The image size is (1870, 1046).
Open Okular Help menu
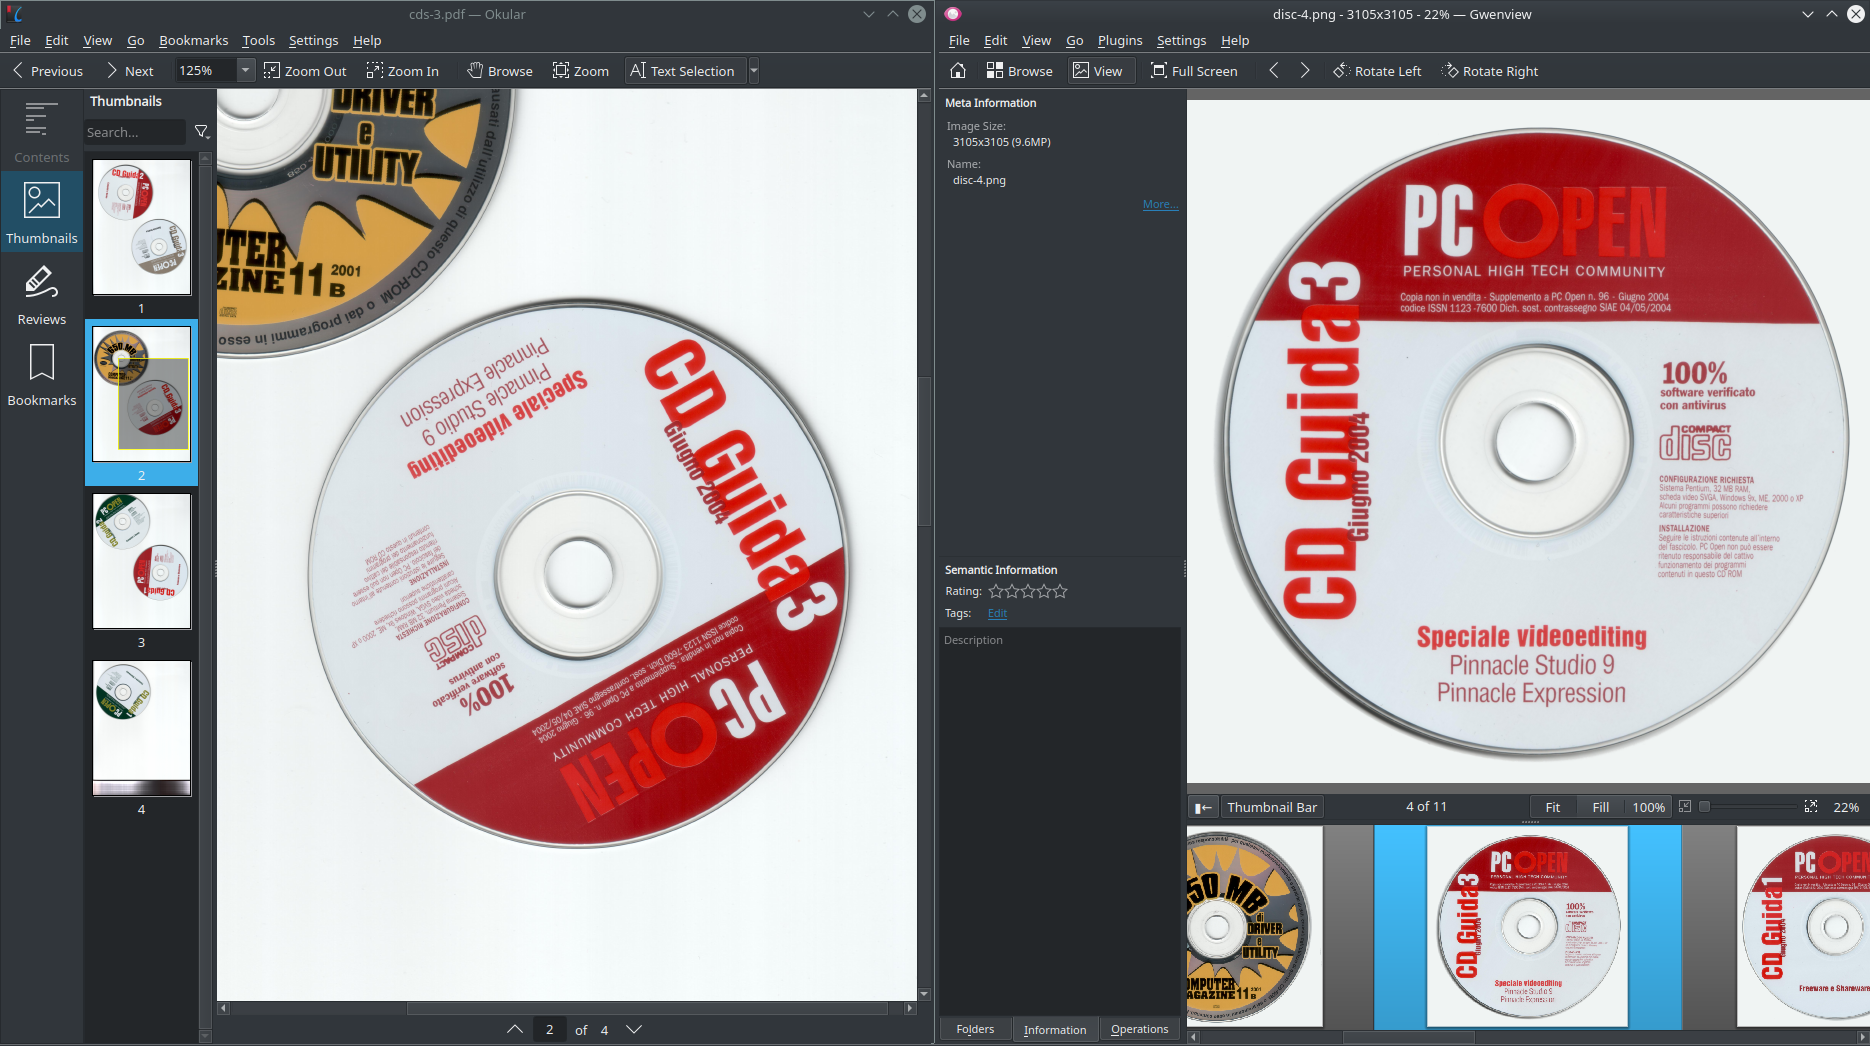(x=367, y=40)
